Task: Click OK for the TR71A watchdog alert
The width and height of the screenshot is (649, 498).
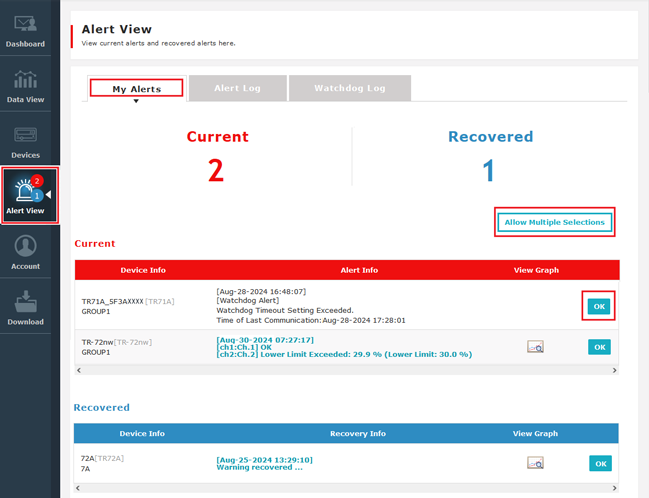Action: (x=599, y=307)
